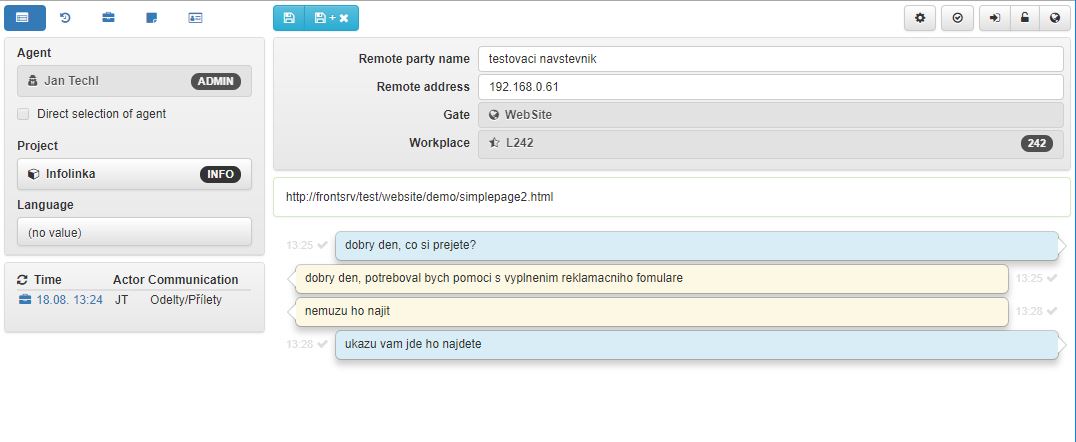
Task: Click the open padlock button
Action: [x=1025, y=19]
